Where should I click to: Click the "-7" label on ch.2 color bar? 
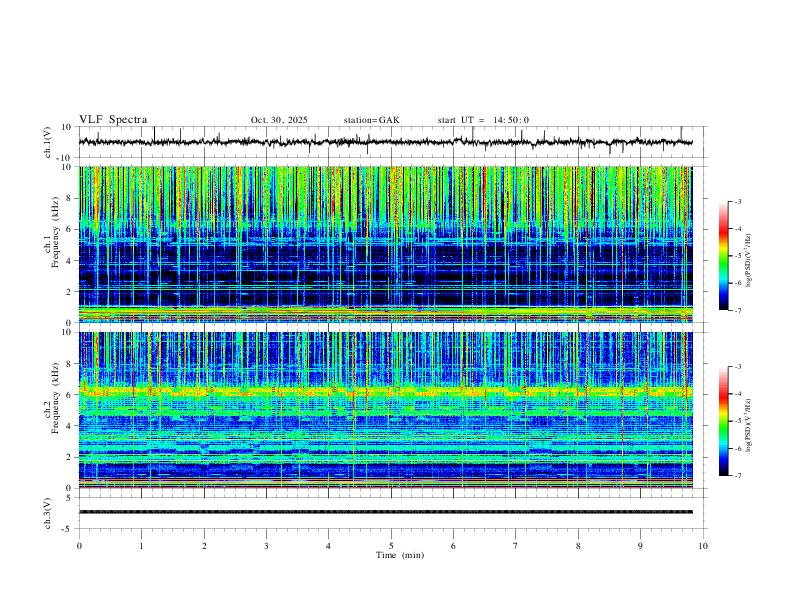point(737,476)
